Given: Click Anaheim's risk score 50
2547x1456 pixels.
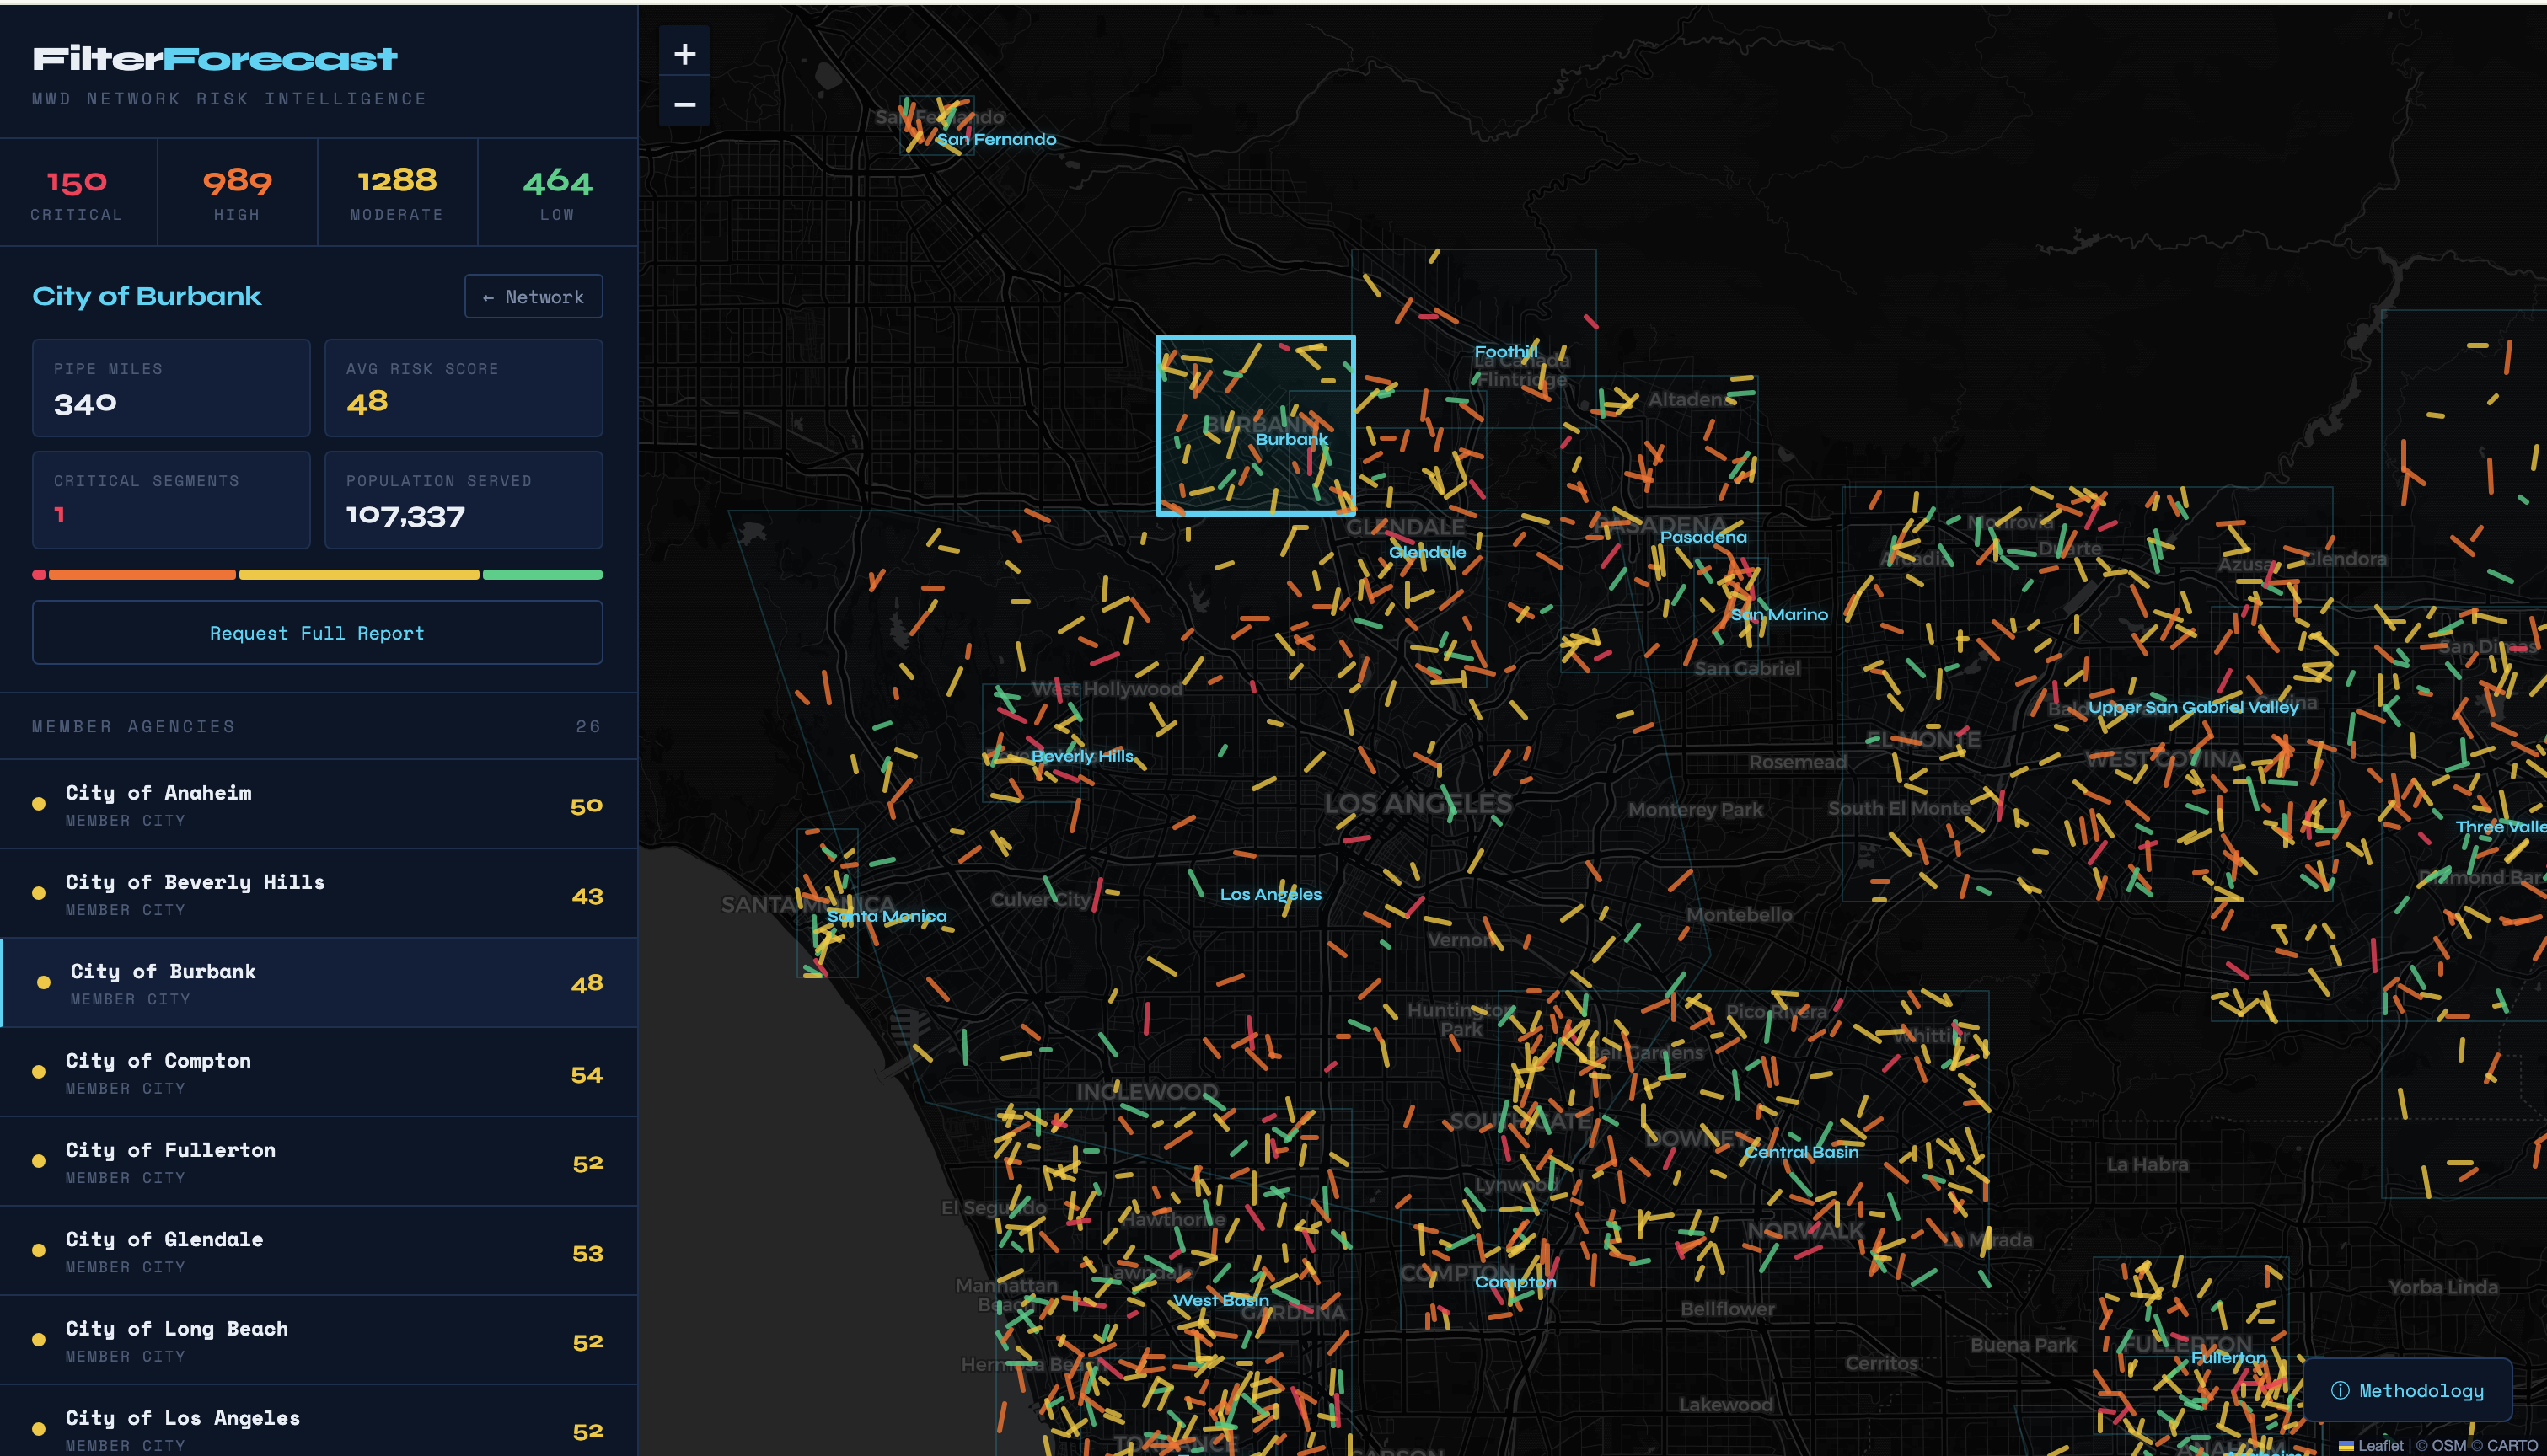Looking at the screenshot, I should click(x=586, y=806).
